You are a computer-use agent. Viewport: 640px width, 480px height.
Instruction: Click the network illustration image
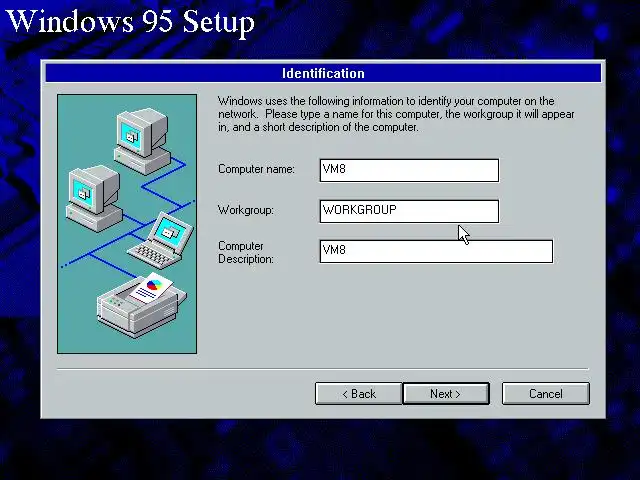tap(127, 224)
